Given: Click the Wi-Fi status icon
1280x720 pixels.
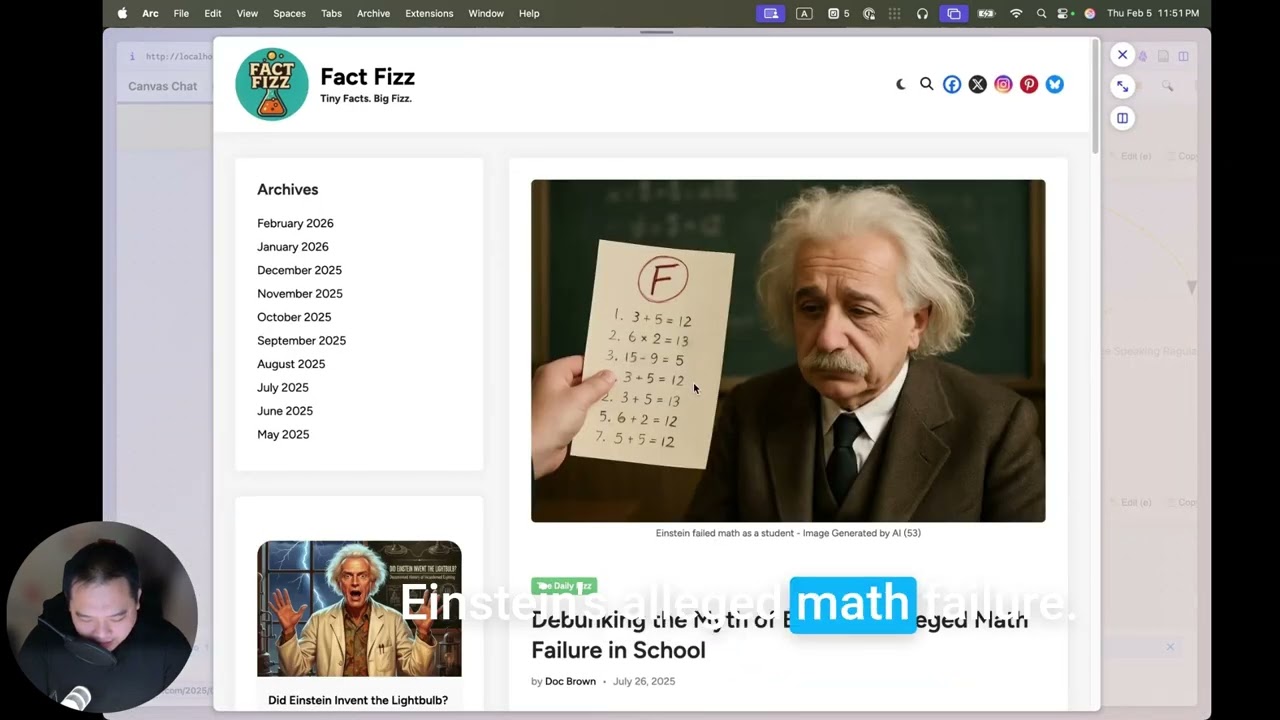Looking at the screenshot, I should pos(1016,13).
